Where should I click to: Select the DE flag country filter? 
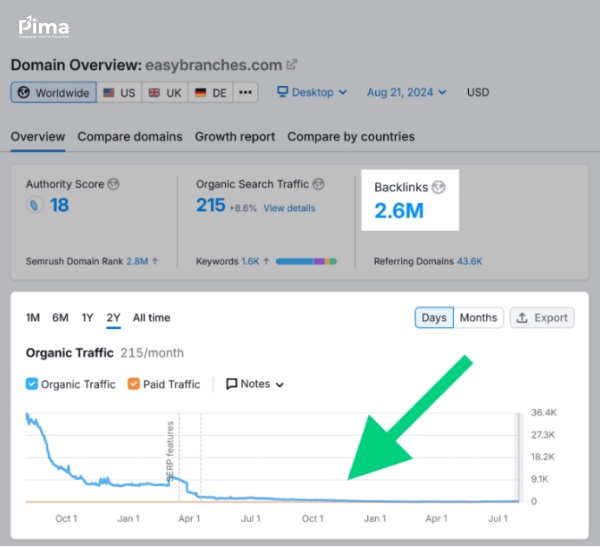click(210, 93)
